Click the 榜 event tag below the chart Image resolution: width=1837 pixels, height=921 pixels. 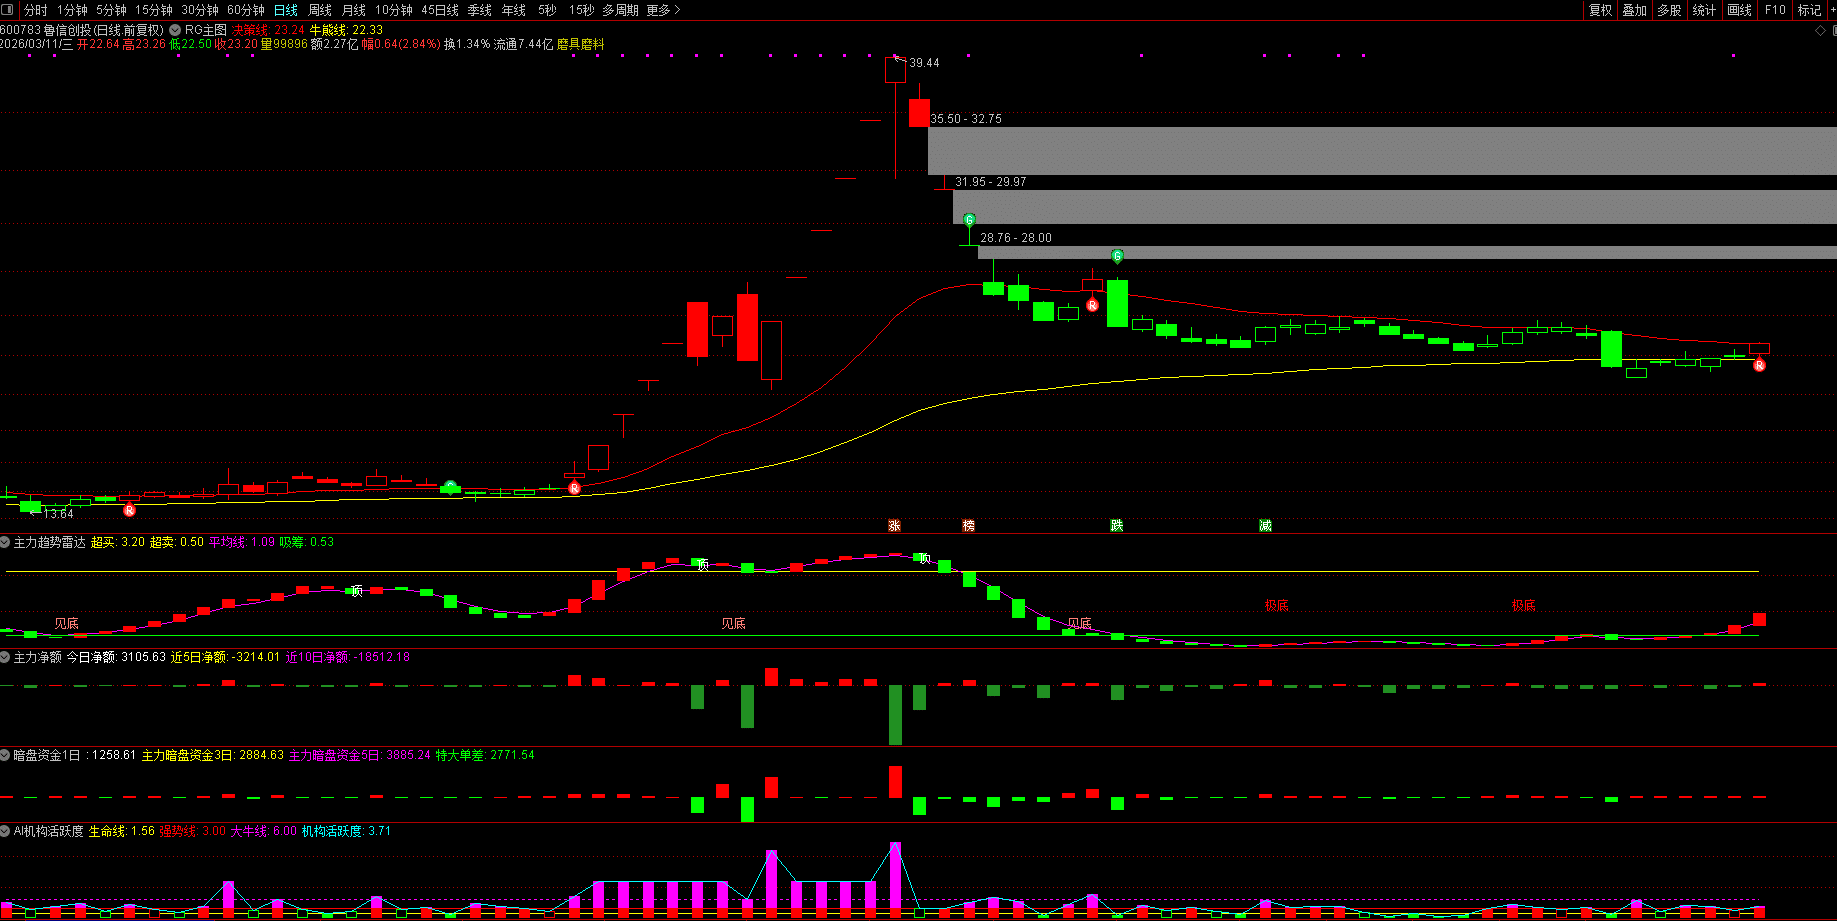[968, 526]
